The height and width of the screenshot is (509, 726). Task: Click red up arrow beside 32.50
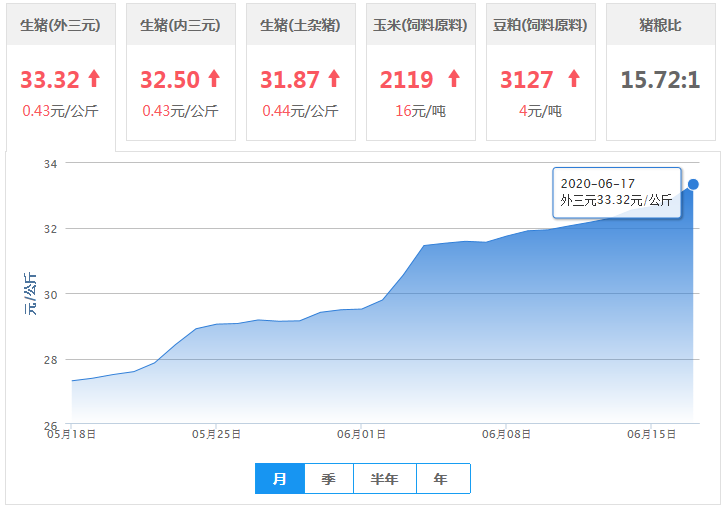click(x=213, y=78)
